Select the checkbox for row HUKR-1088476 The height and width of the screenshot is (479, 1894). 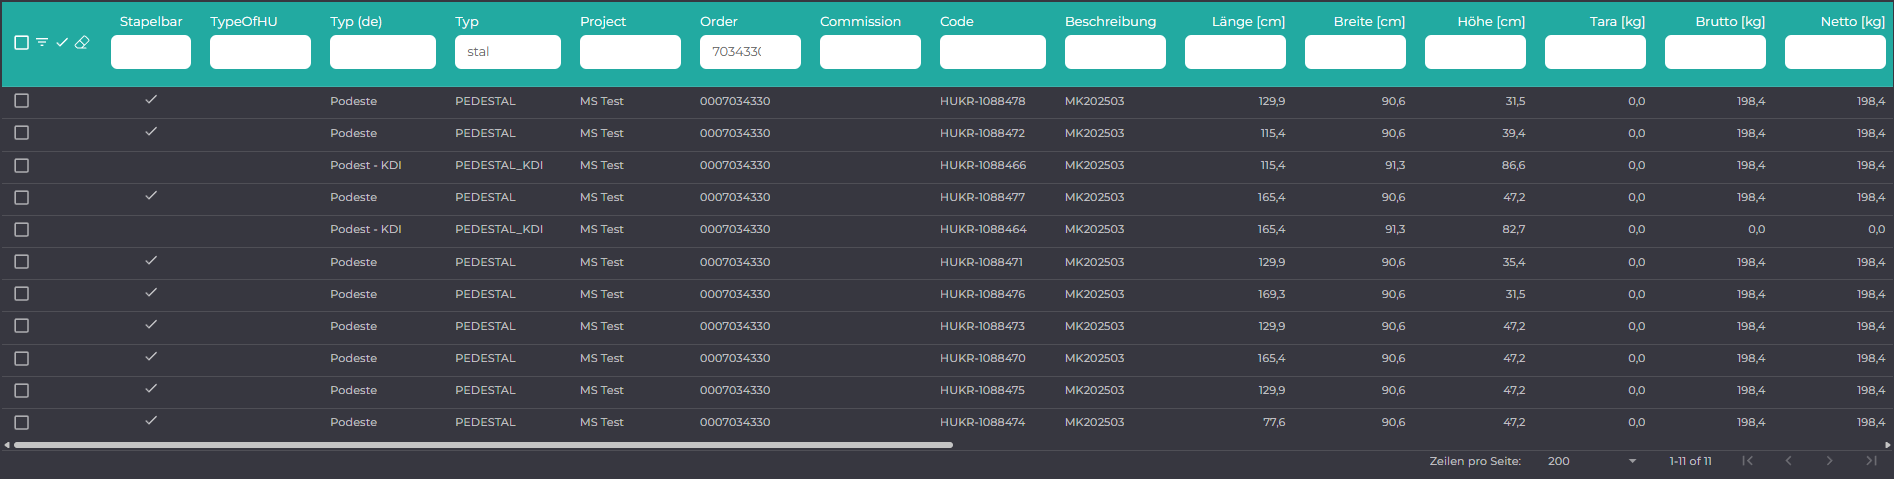22,294
